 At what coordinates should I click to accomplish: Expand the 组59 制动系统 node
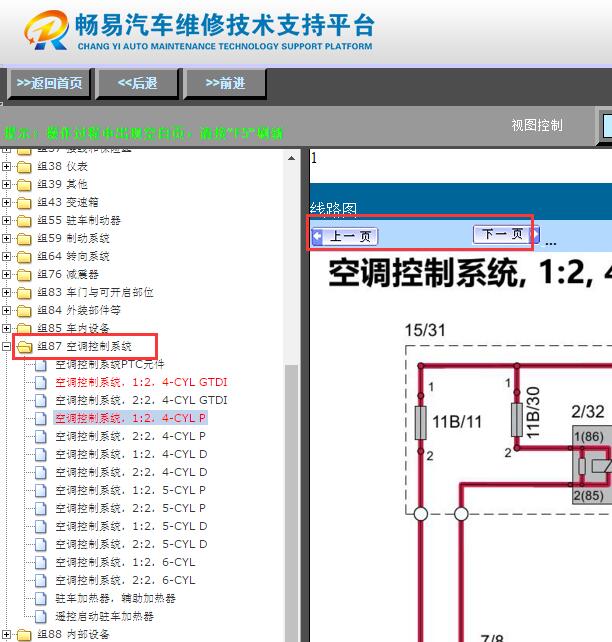point(6,238)
